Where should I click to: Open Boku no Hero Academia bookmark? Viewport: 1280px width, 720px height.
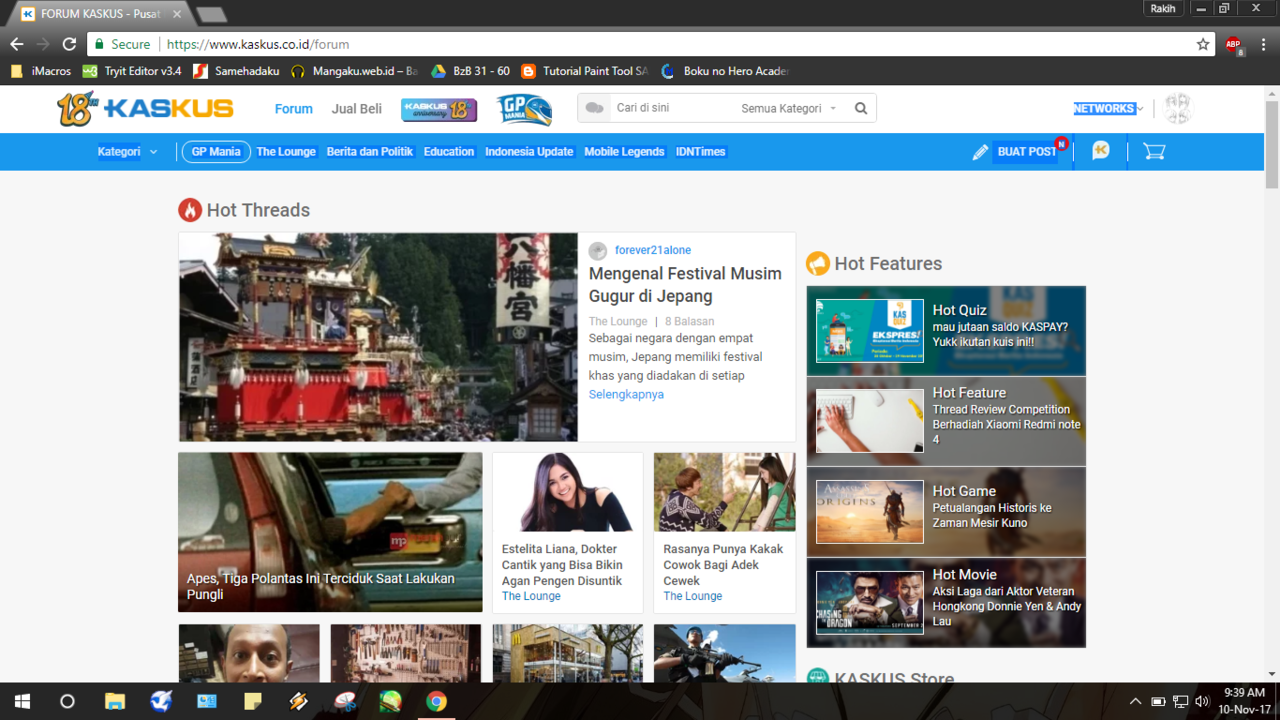725,71
